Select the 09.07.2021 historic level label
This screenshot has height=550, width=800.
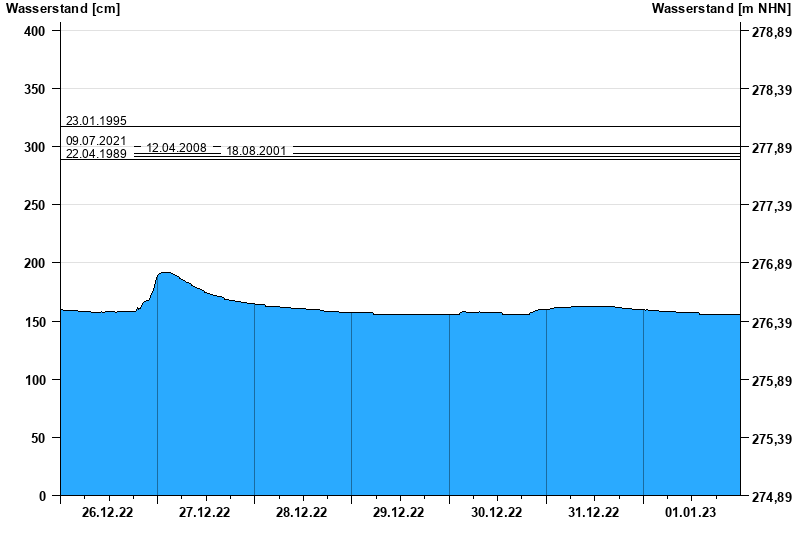click(x=96, y=141)
